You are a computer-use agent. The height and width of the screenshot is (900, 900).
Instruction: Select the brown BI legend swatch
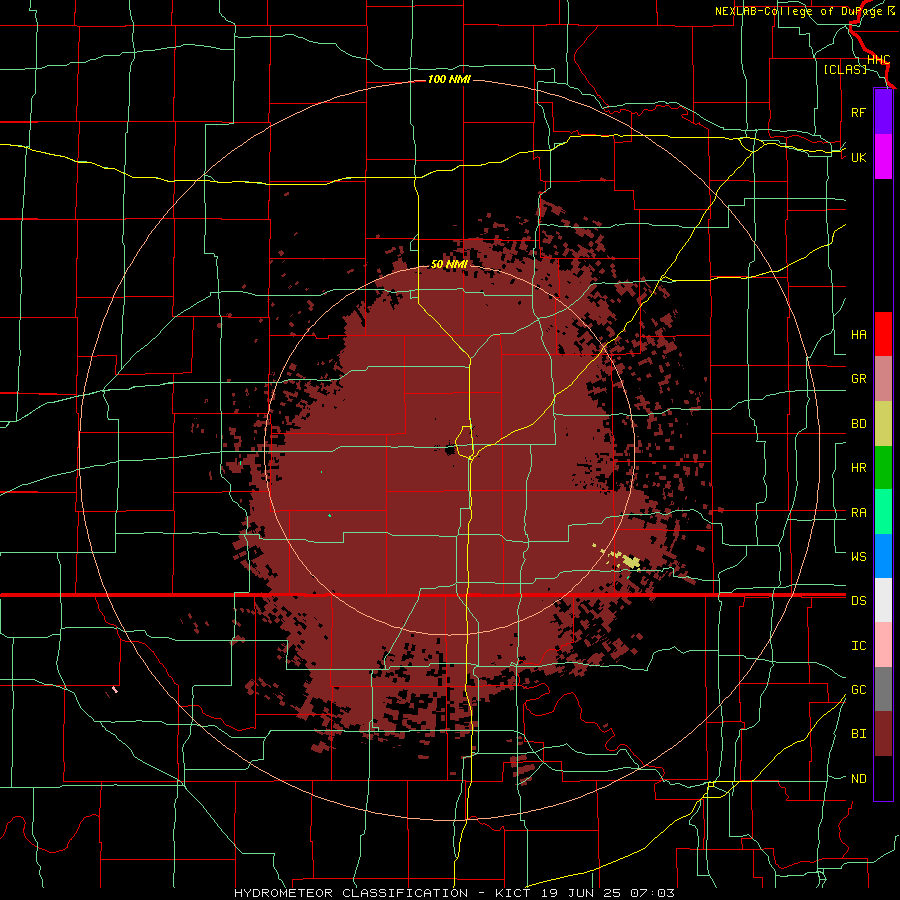click(883, 734)
